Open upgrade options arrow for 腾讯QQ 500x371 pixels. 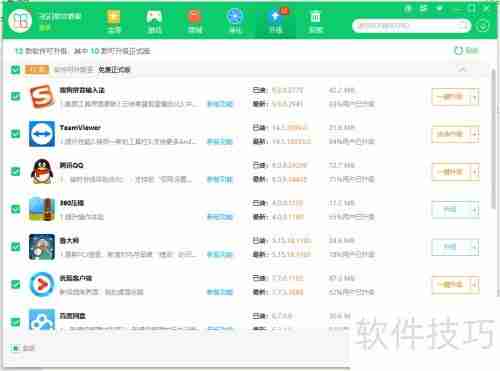[x=474, y=172]
